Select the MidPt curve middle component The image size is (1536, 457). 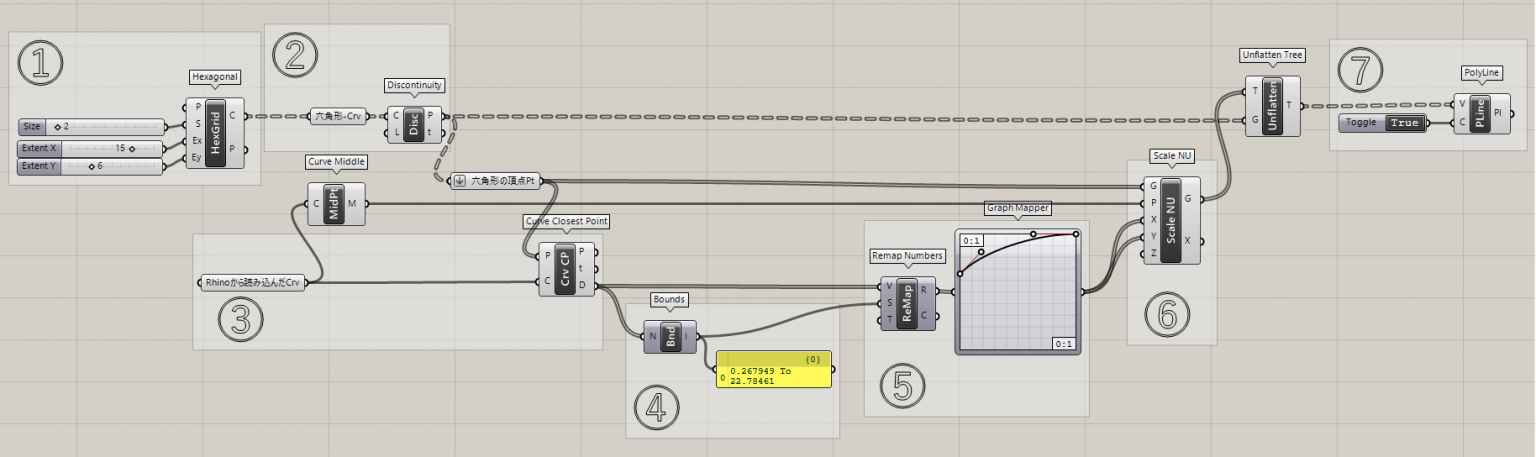335,204
